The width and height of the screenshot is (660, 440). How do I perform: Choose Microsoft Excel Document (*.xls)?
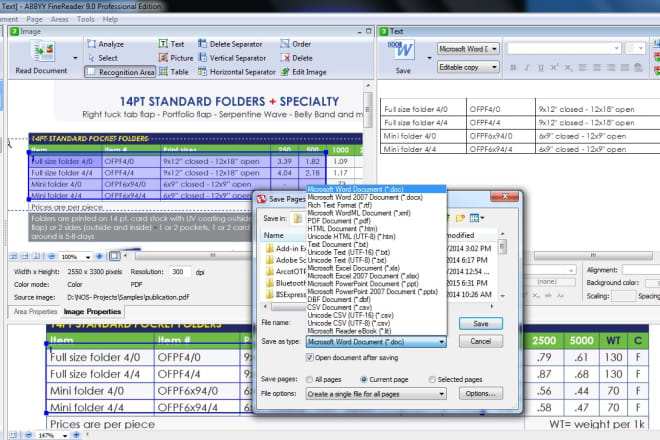[x=354, y=268]
